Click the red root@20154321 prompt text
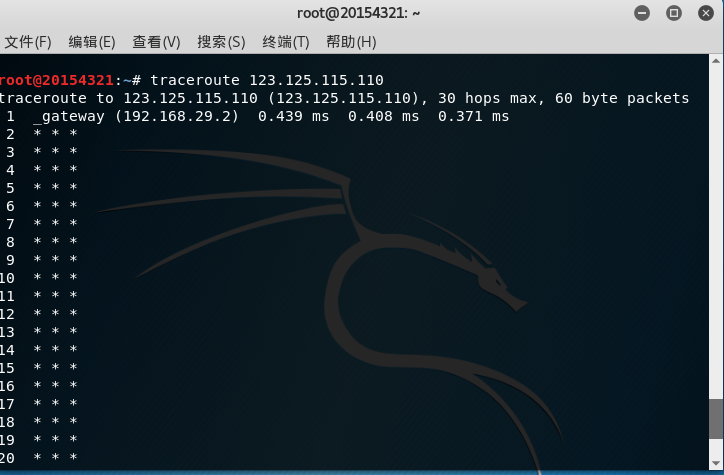 pyautogui.click(x=56, y=80)
